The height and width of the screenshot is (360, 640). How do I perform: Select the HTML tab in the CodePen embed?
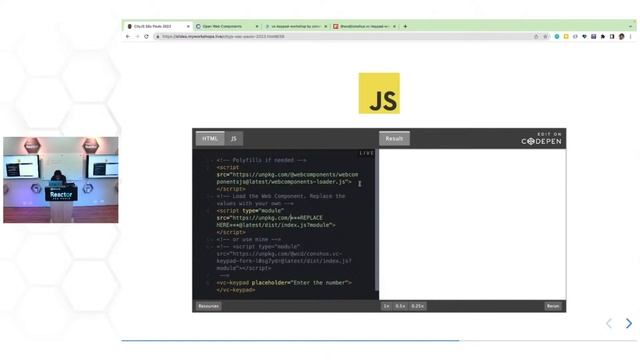210,139
